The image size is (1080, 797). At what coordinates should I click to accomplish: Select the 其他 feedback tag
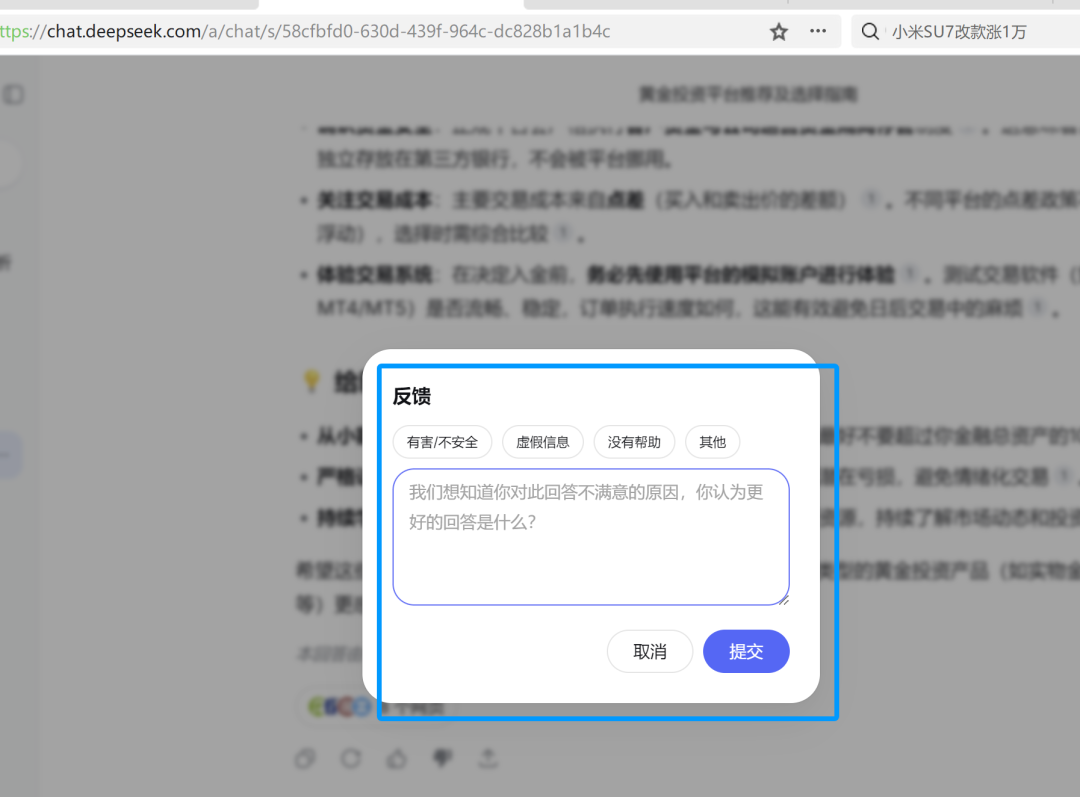point(712,442)
